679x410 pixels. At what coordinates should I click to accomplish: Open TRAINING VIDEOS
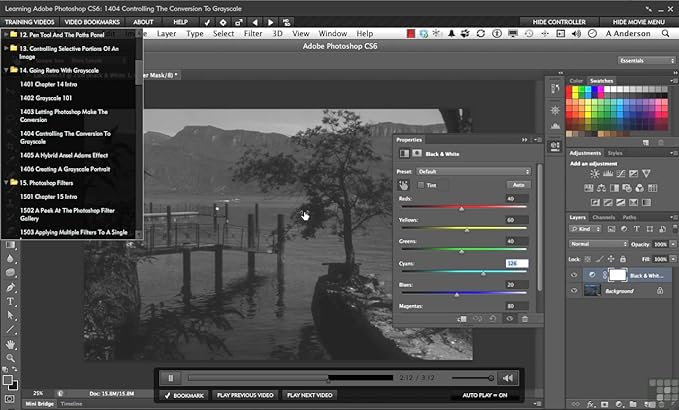coord(29,22)
